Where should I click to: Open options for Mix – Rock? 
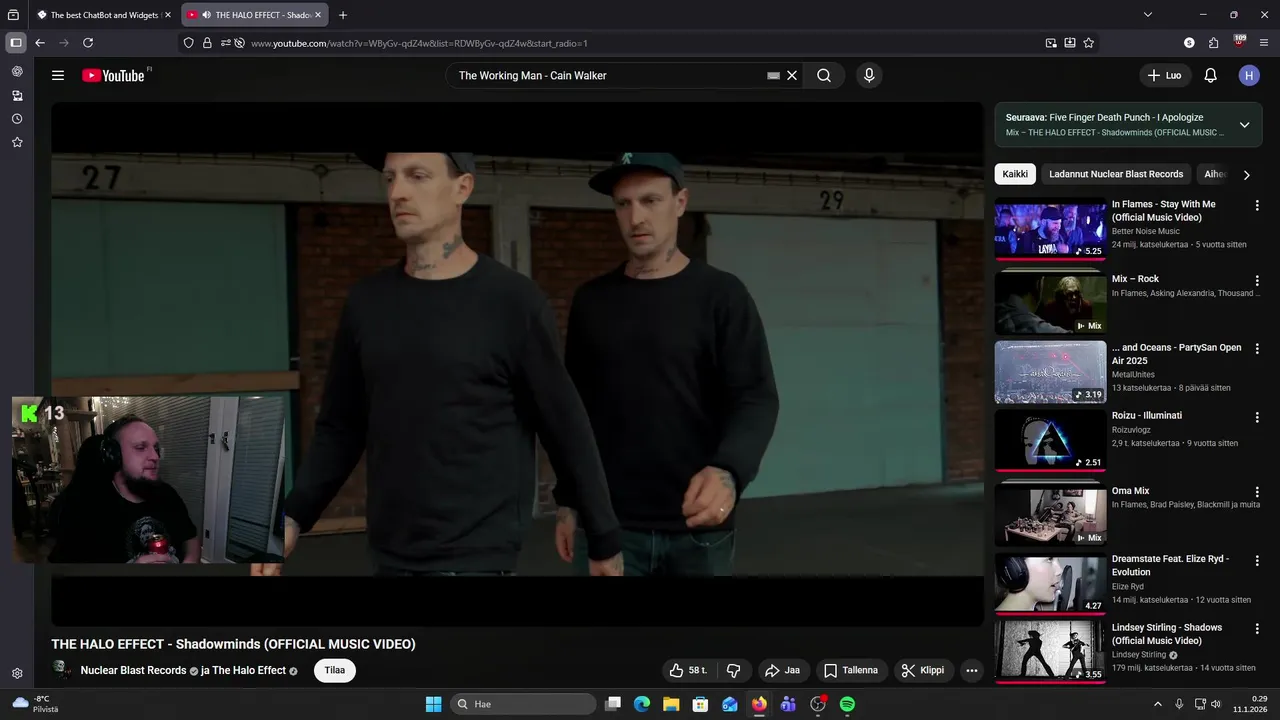coord(1257,280)
